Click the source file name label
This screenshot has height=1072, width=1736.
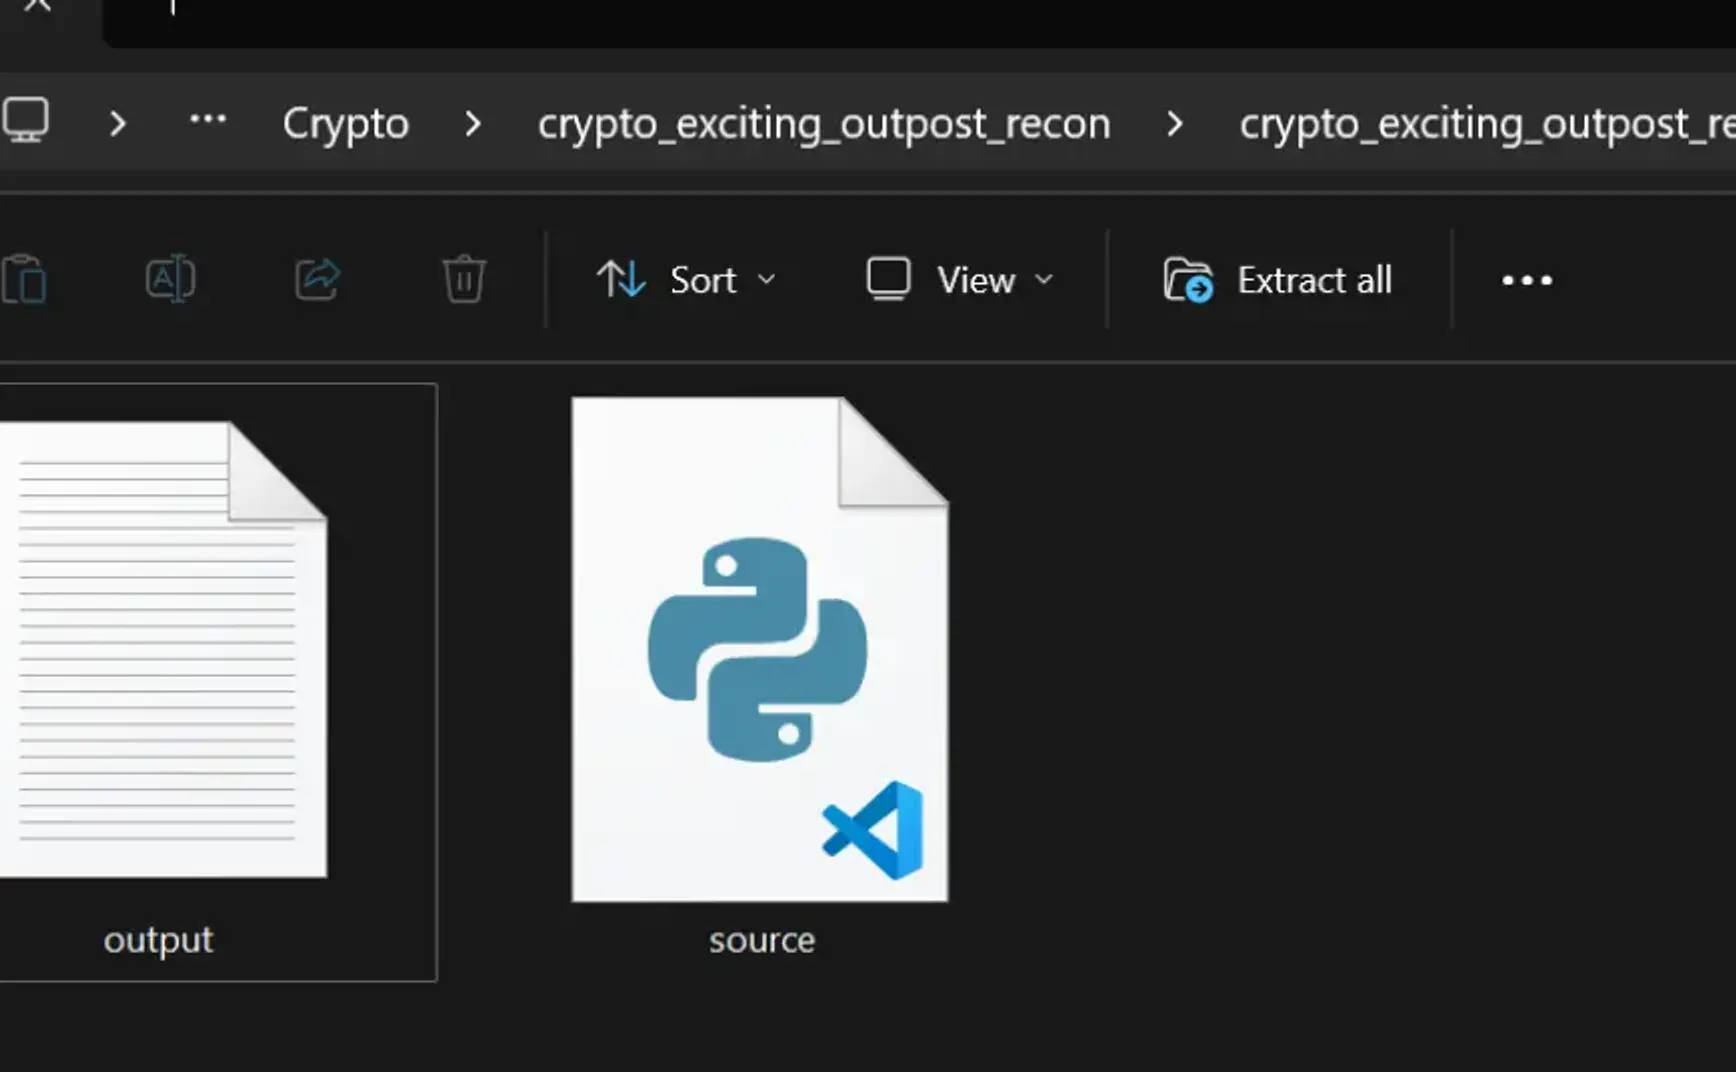click(x=761, y=940)
